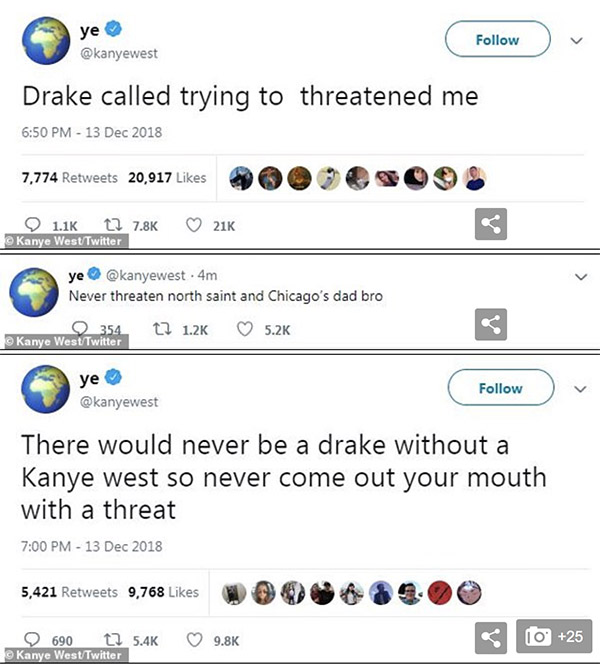Screen dimensions: 600x667
Task: Like the tweet with 21K likes
Action: [194, 225]
